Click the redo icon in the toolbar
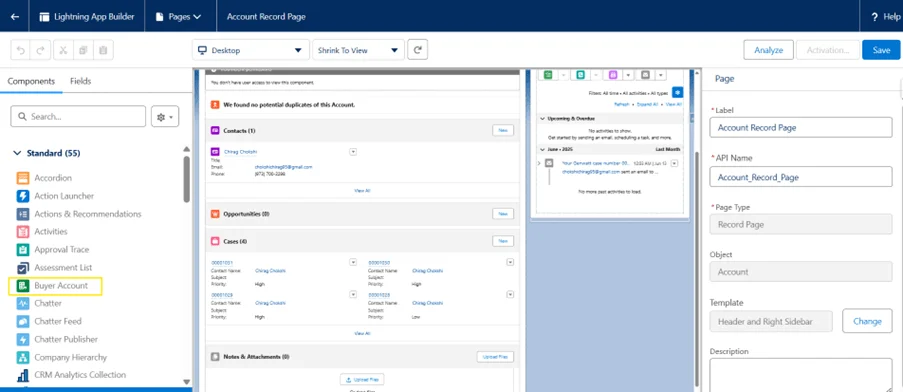 [40, 50]
